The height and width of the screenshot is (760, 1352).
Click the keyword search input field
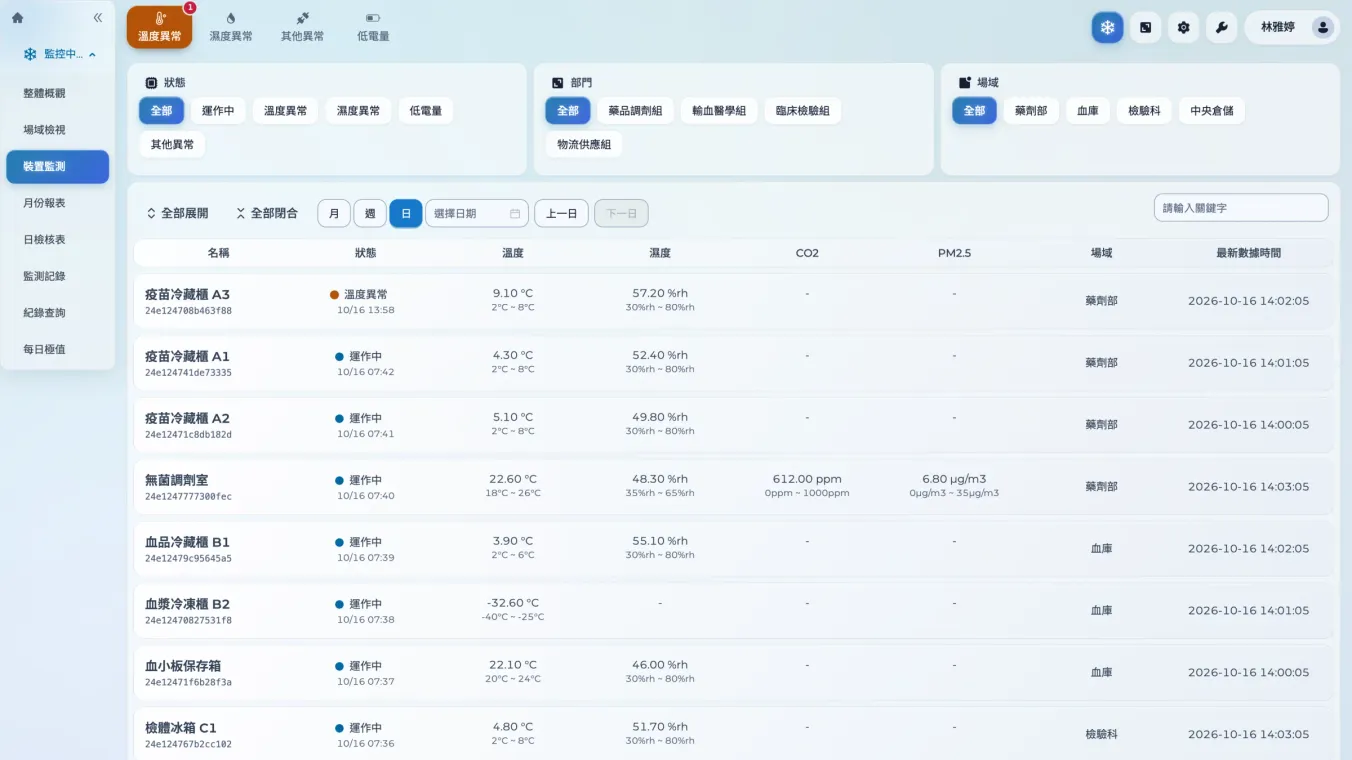click(1241, 208)
